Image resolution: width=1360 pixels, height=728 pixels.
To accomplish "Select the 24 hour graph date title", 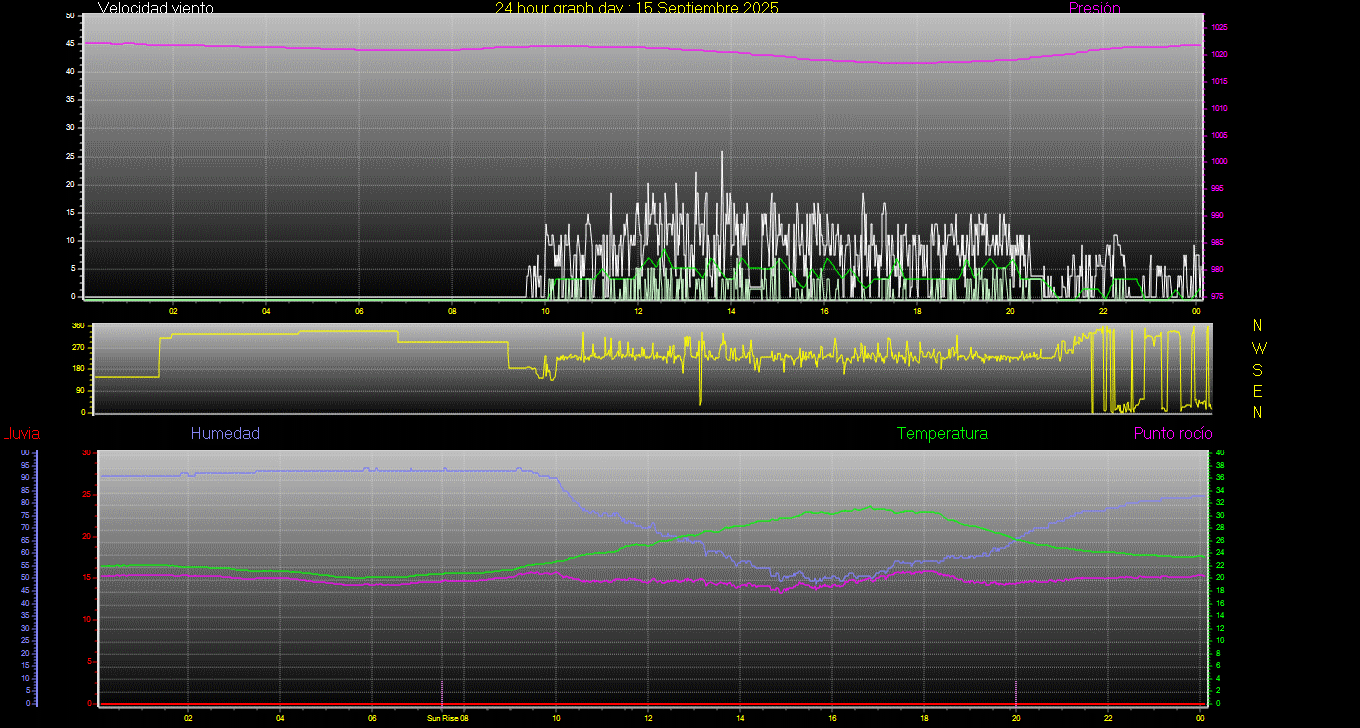I will [x=636, y=8].
